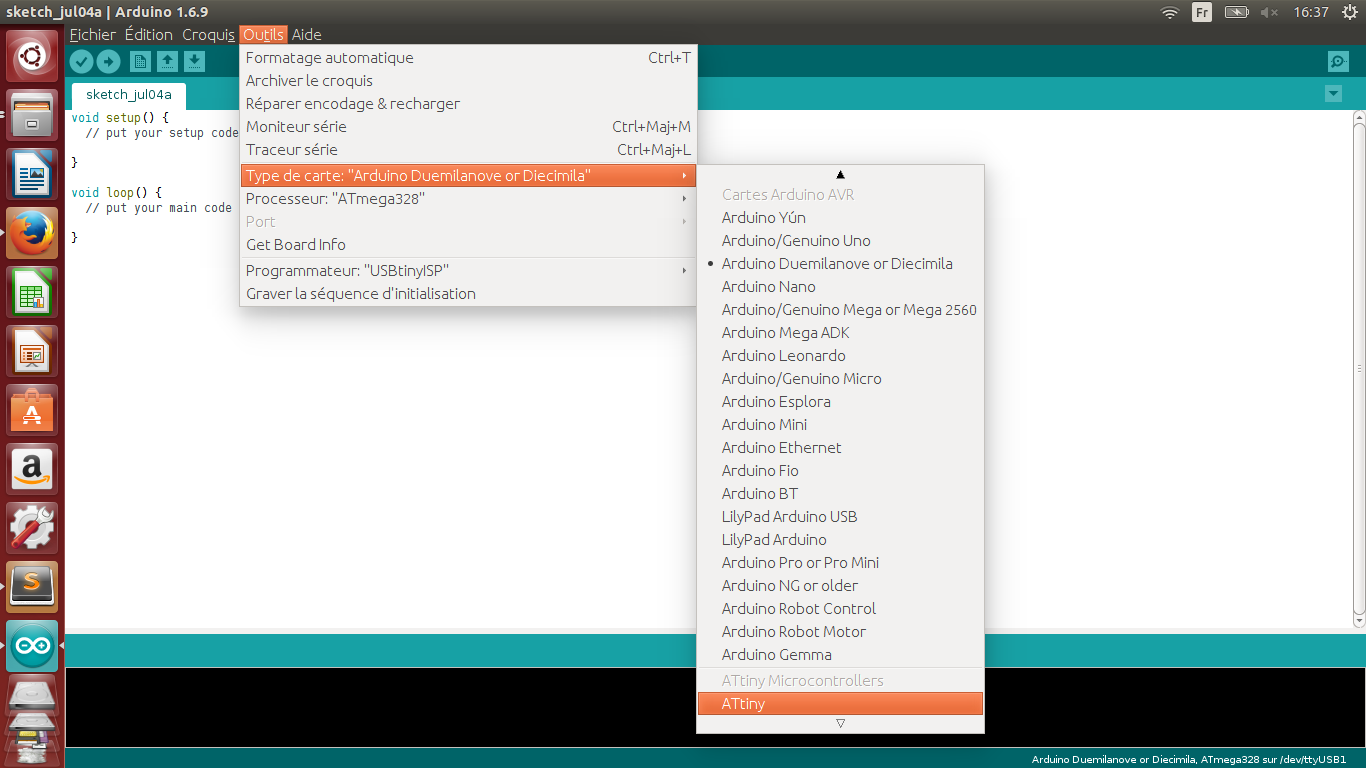Click the Upload arrow toolbar icon
The height and width of the screenshot is (768, 1366).
pyautogui.click(x=108, y=62)
